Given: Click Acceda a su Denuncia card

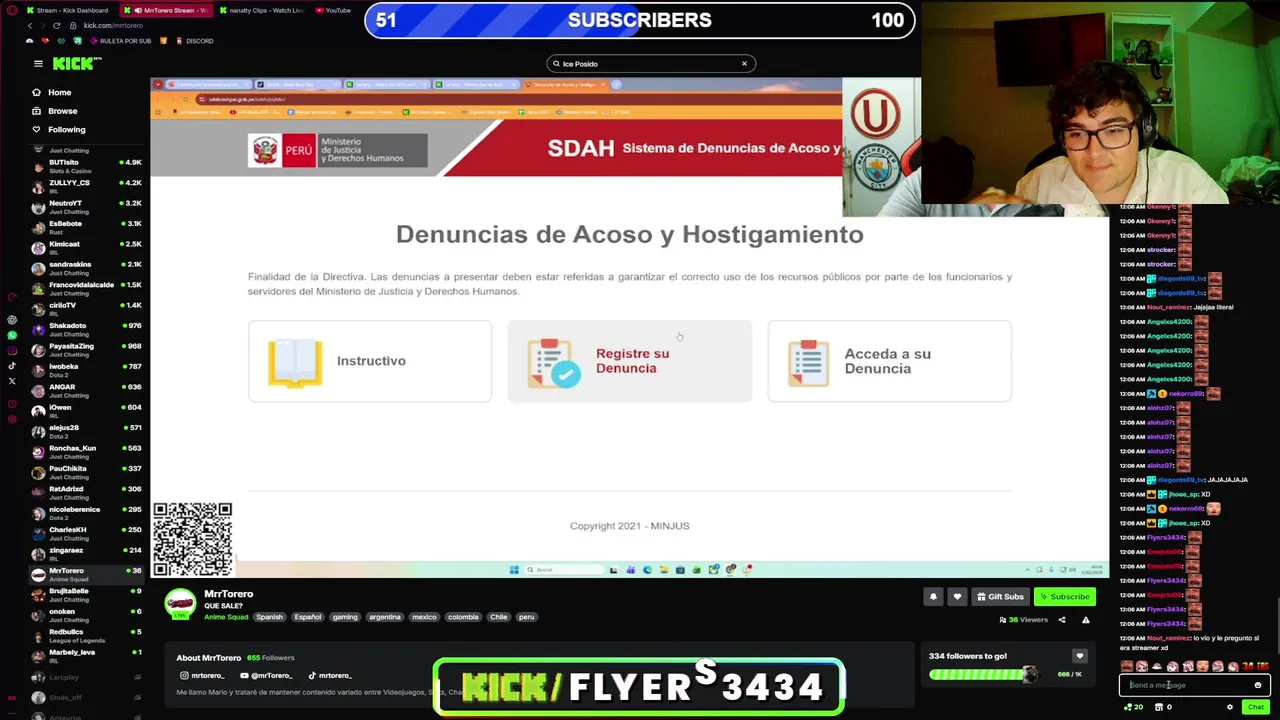Looking at the screenshot, I should click(889, 361).
